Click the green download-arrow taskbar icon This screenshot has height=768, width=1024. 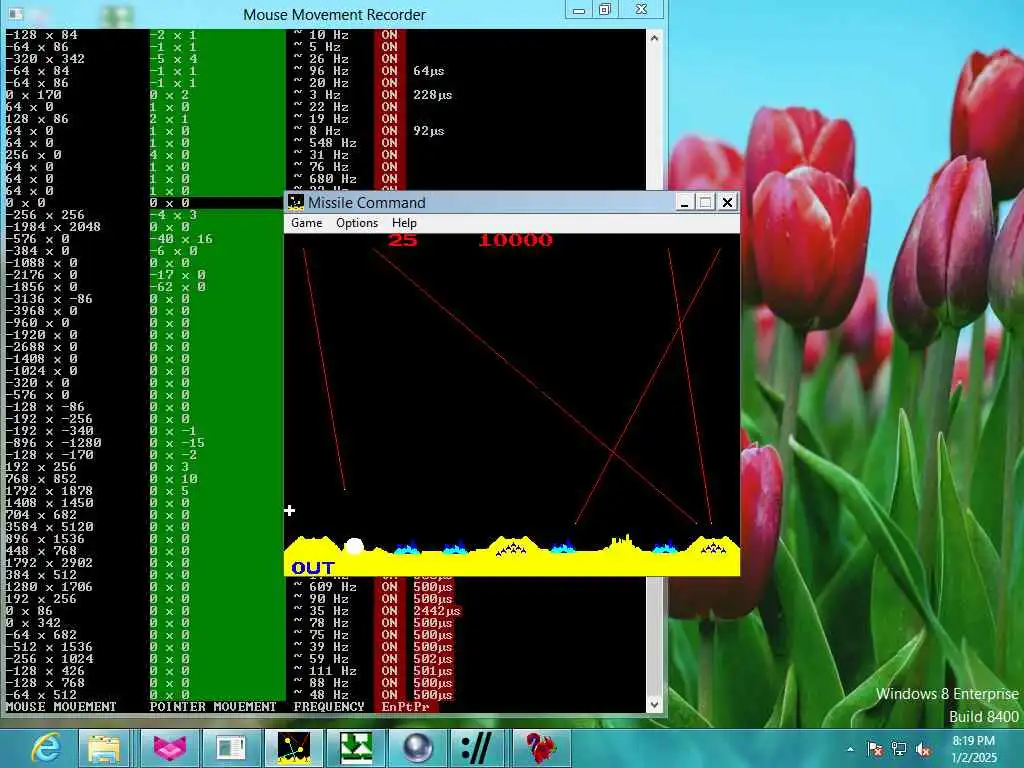tap(356, 748)
